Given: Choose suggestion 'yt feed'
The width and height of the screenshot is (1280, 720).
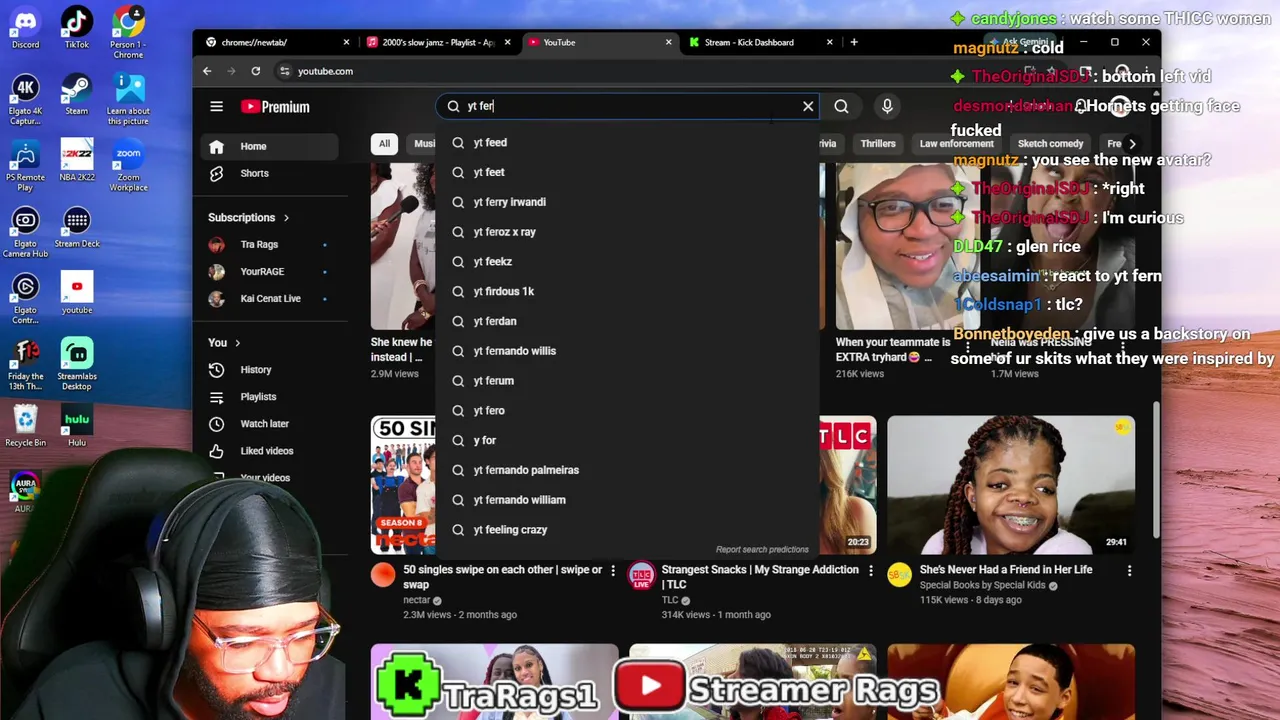Looking at the screenshot, I should [627, 142].
